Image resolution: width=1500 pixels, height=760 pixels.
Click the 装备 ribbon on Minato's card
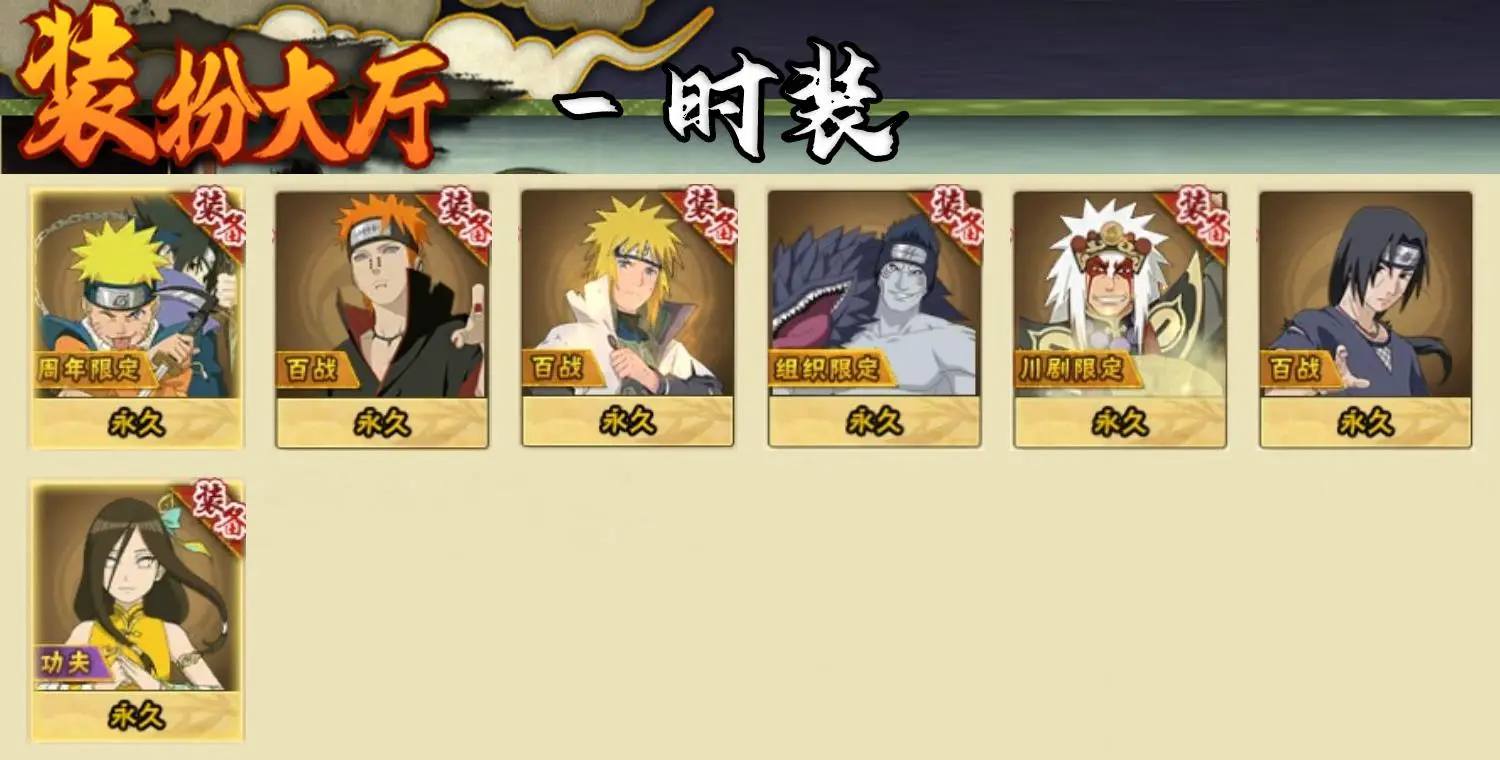pyautogui.click(x=706, y=217)
